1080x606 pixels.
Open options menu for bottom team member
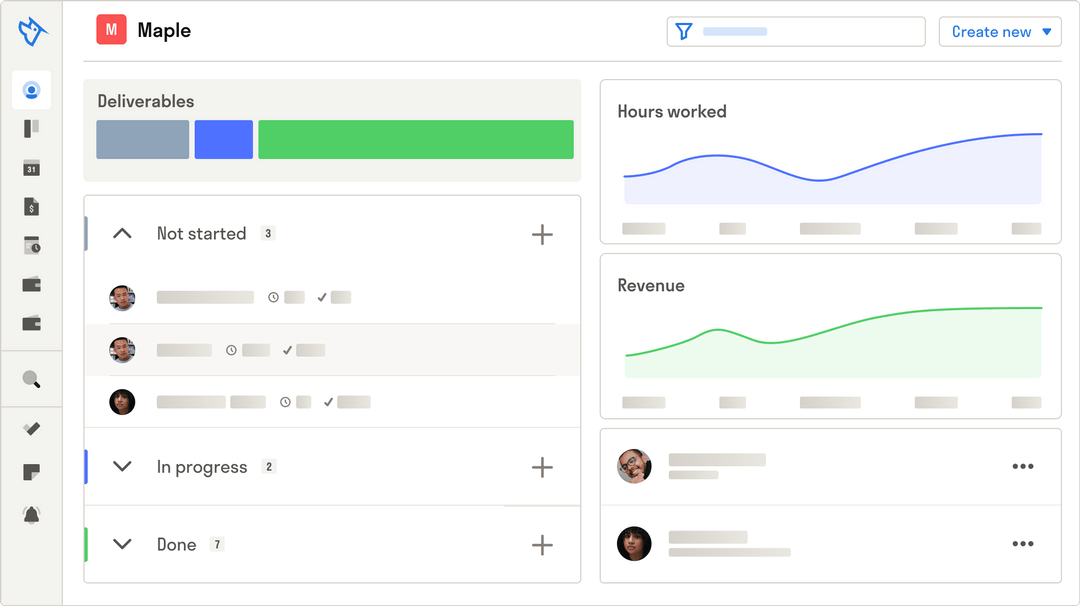(1023, 543)
